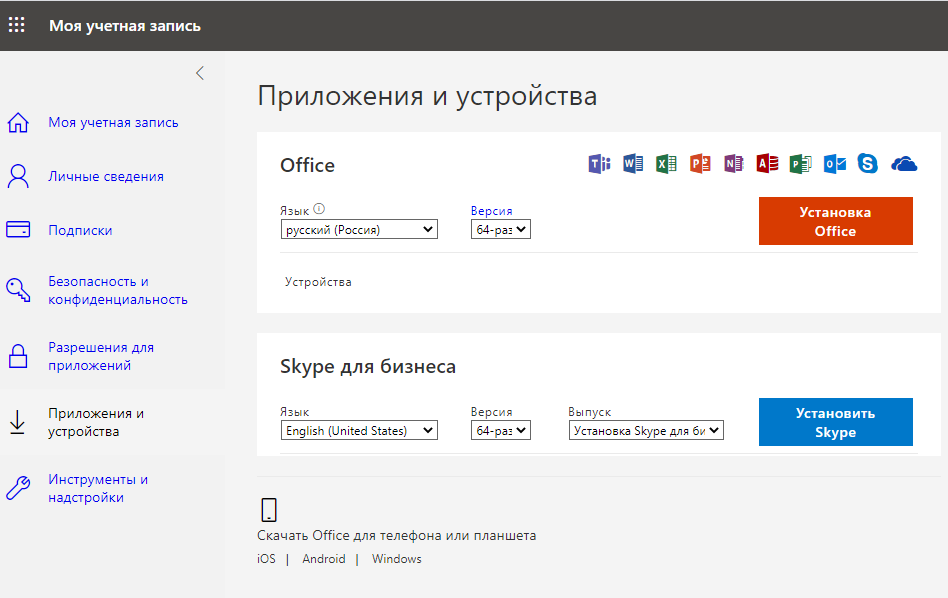948x598 pixels.
Task: Click the Teams app icon
Action: 599,163
